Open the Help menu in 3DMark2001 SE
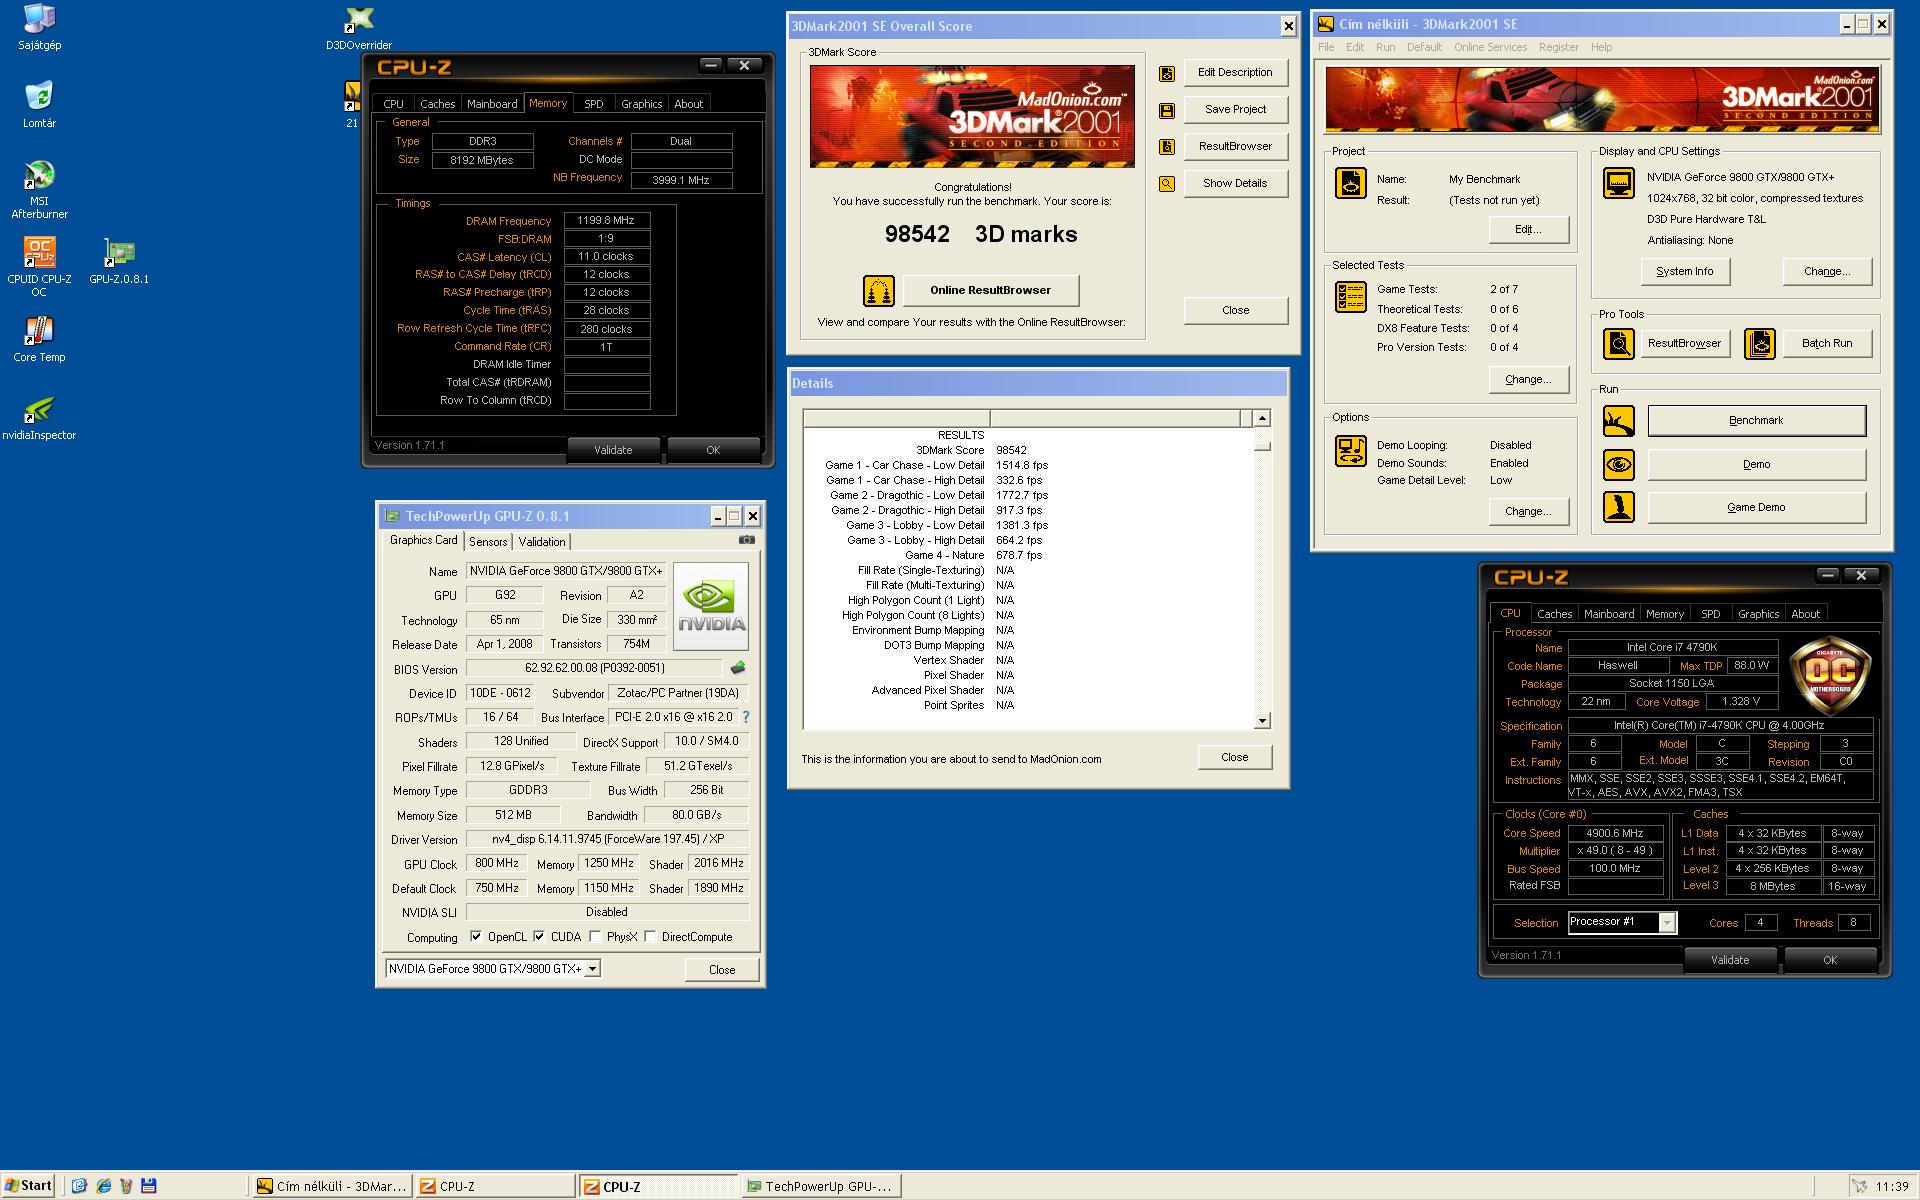The image size is (1920, 1200). pyautogui.click(x=1601, y=47)
